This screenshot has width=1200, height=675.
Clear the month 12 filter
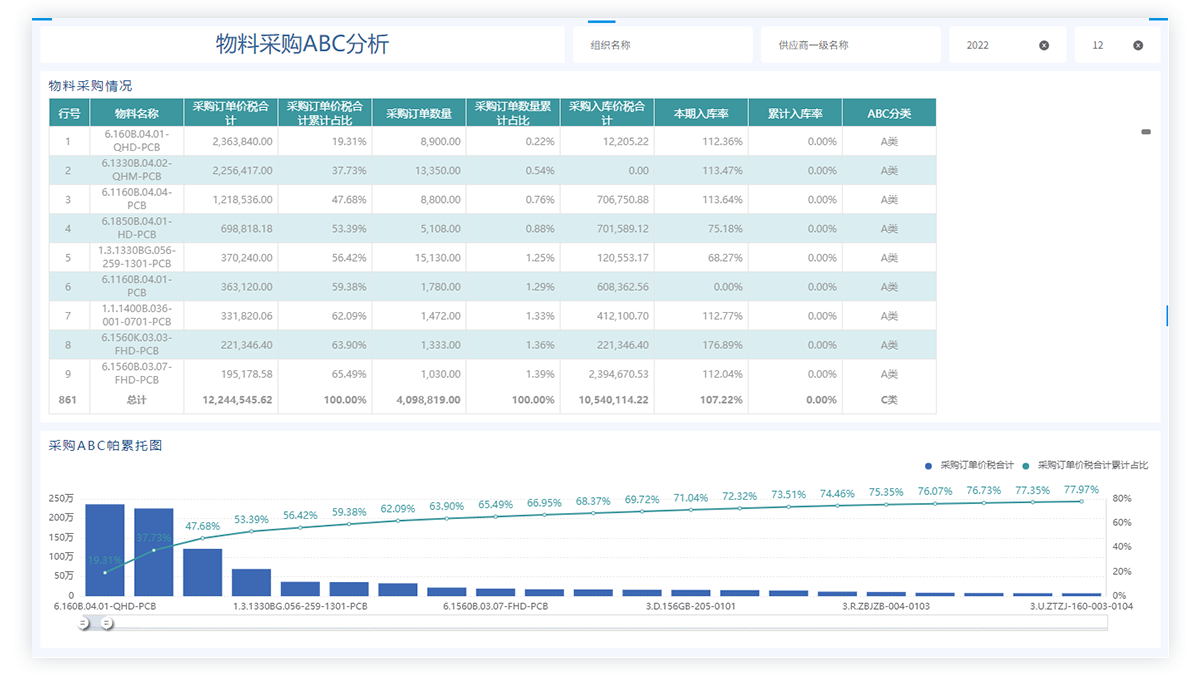(1138, 45)
